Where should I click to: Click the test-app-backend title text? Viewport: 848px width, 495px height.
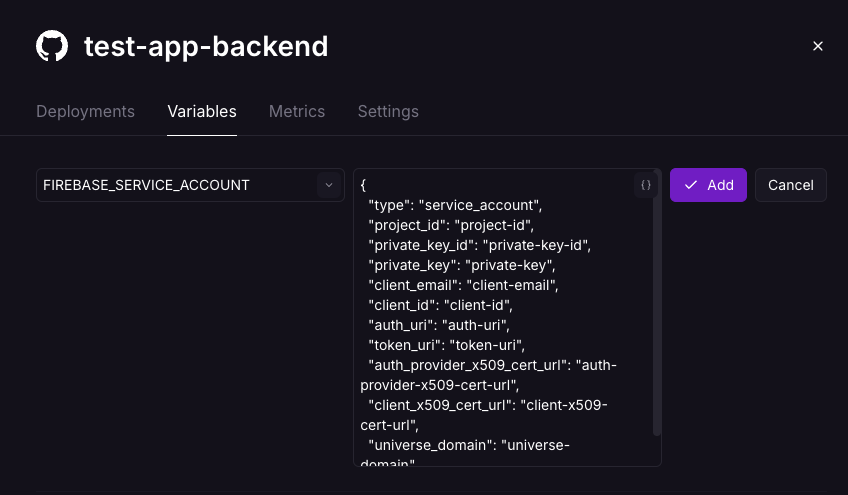(x=206, y=46)
